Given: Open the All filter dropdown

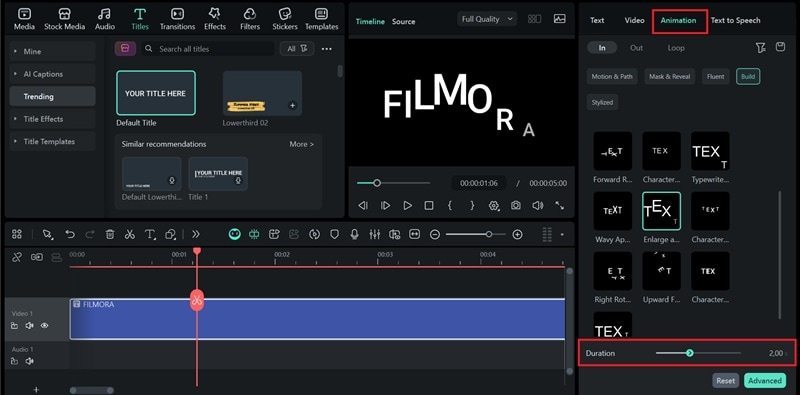Looking at the screenshot, I should coord(297,48).
